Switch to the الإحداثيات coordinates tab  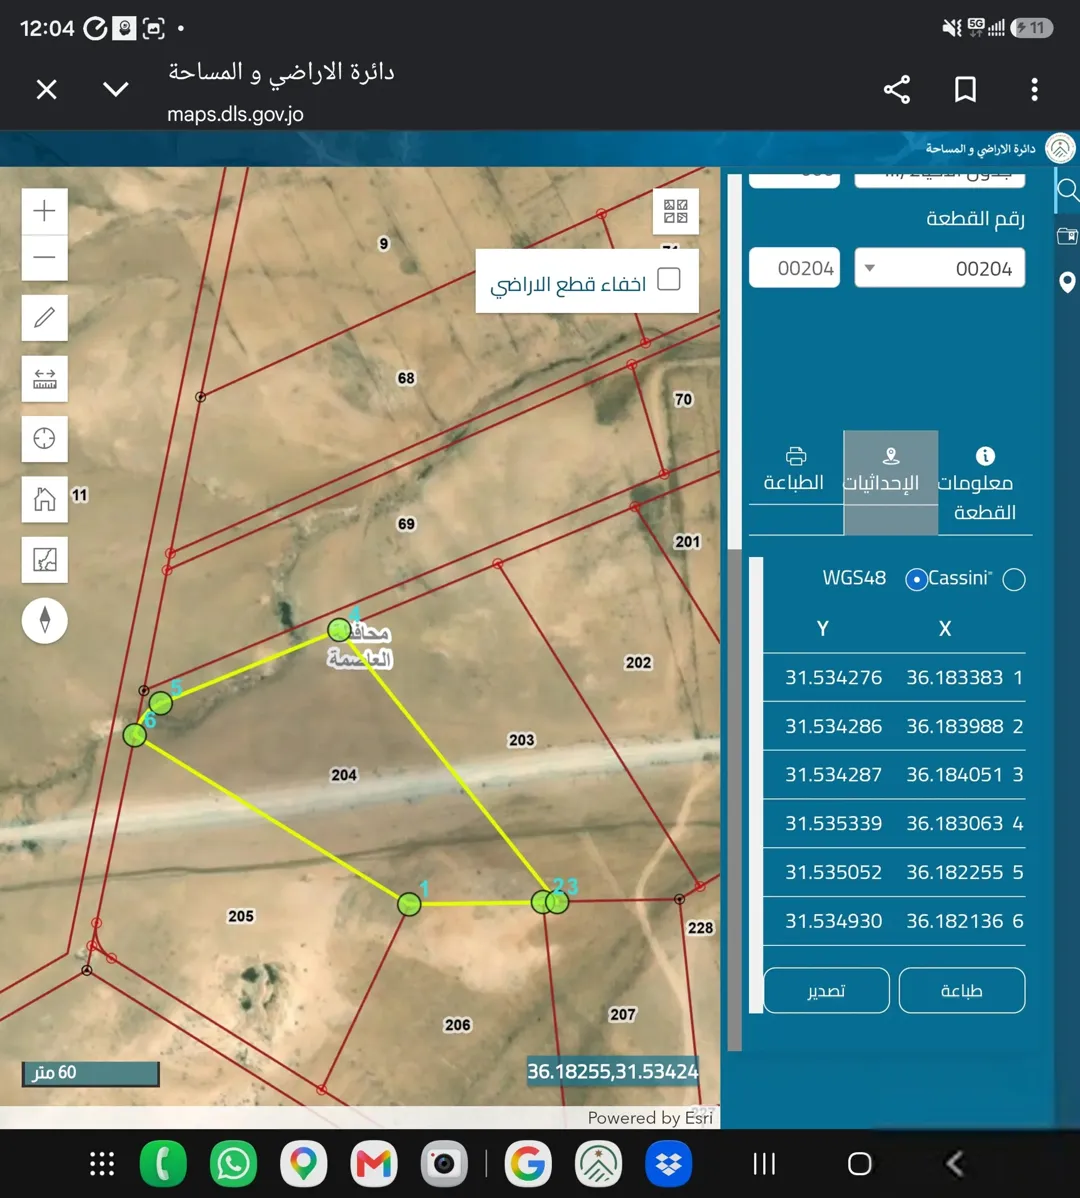891,482
